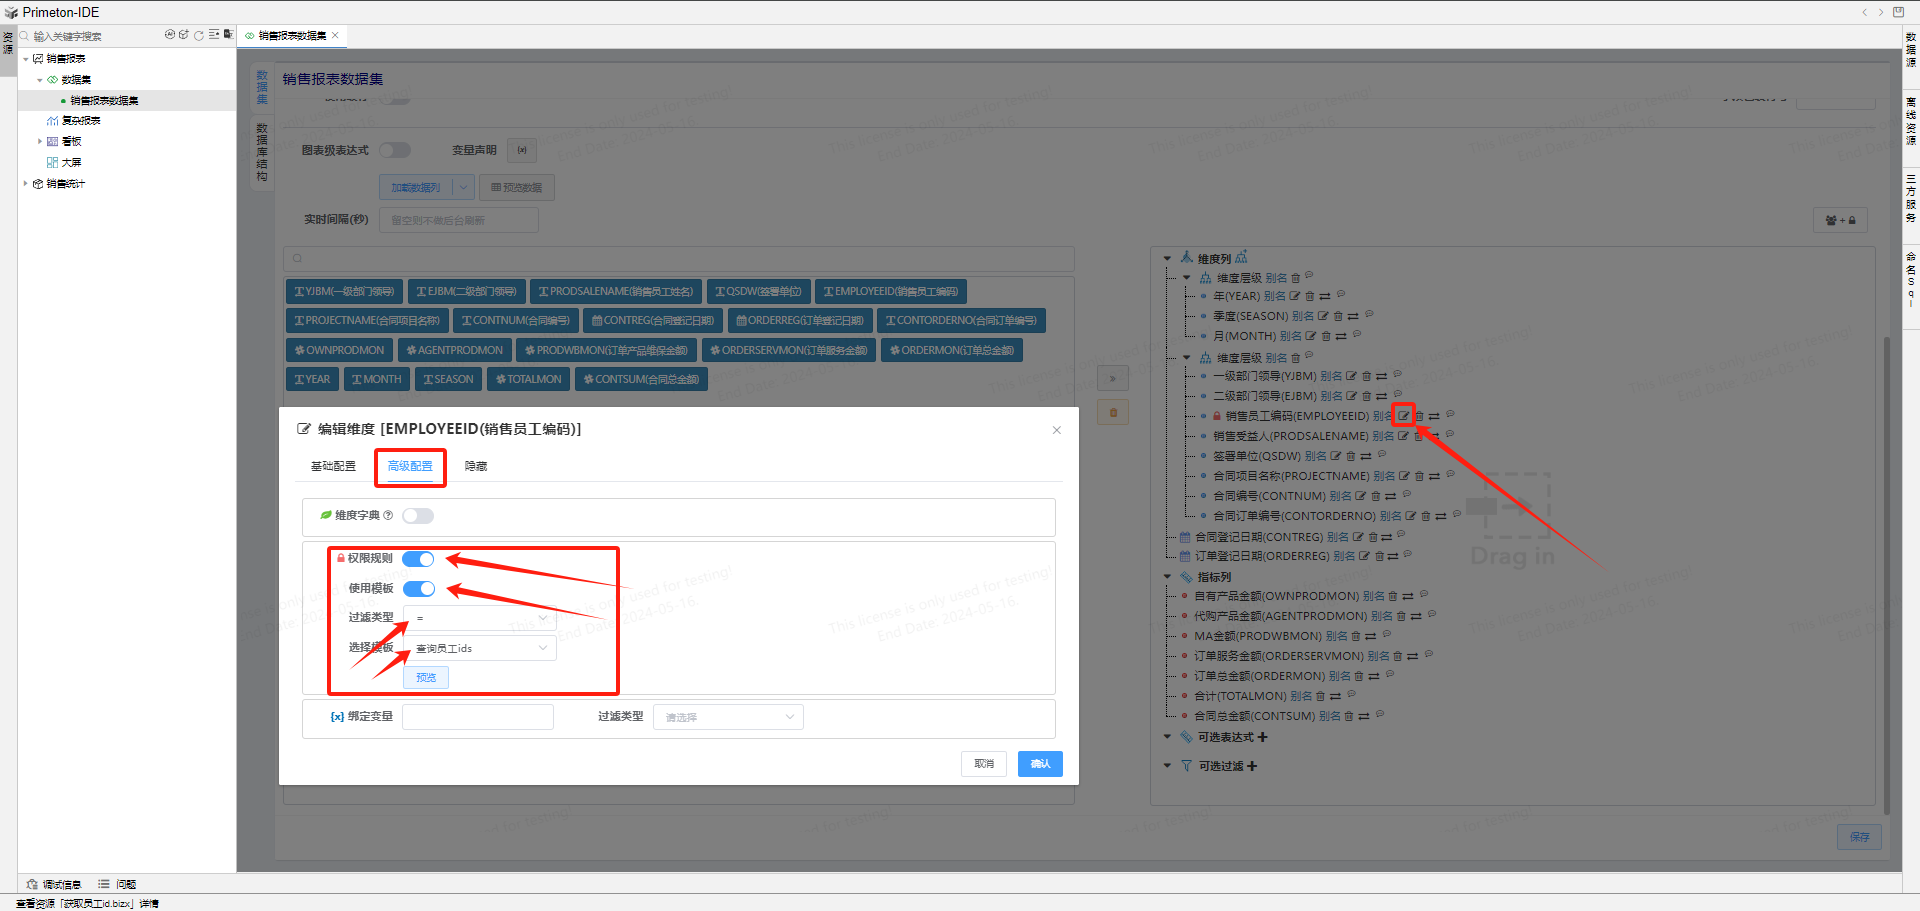The image size is (1920, 911).
Task: Click the 绑定变量 input field
Action: [478, 717]
